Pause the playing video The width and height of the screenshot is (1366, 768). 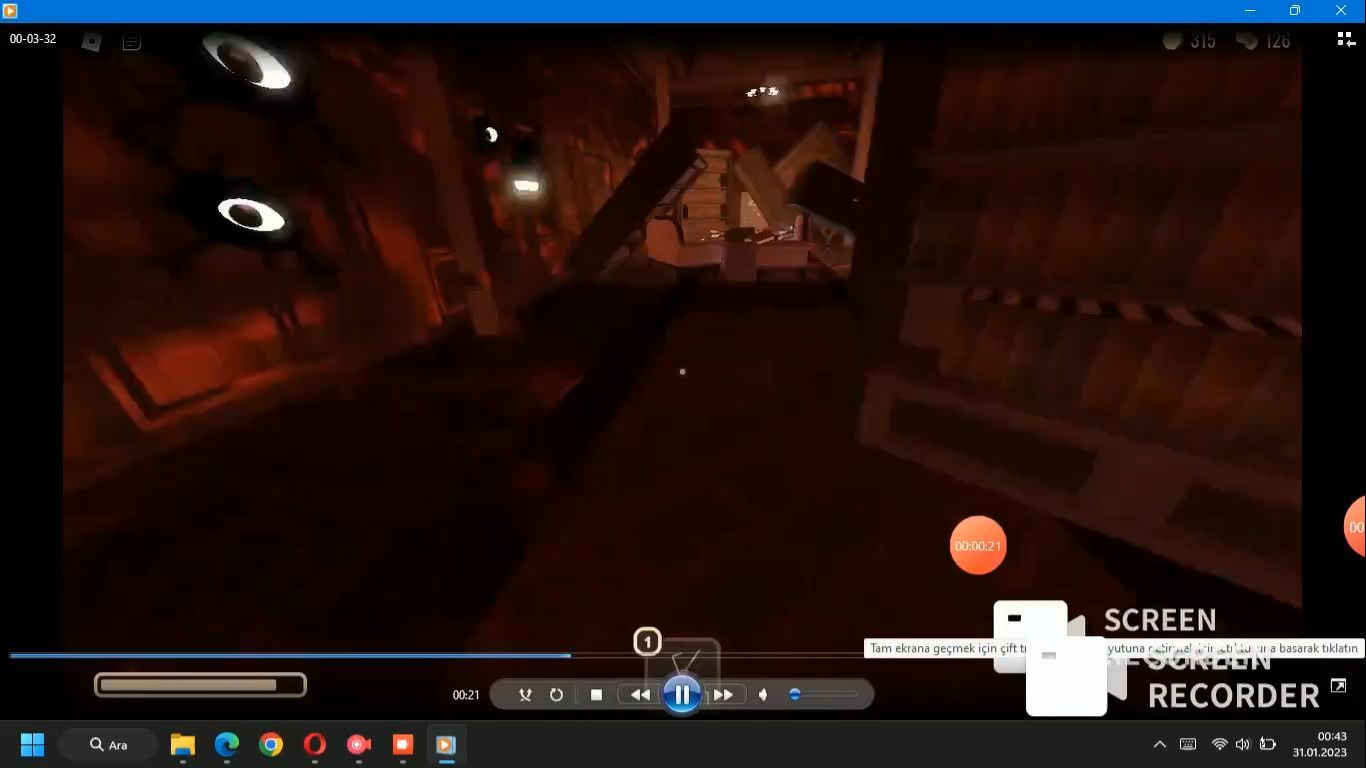[x=681, y=694]
